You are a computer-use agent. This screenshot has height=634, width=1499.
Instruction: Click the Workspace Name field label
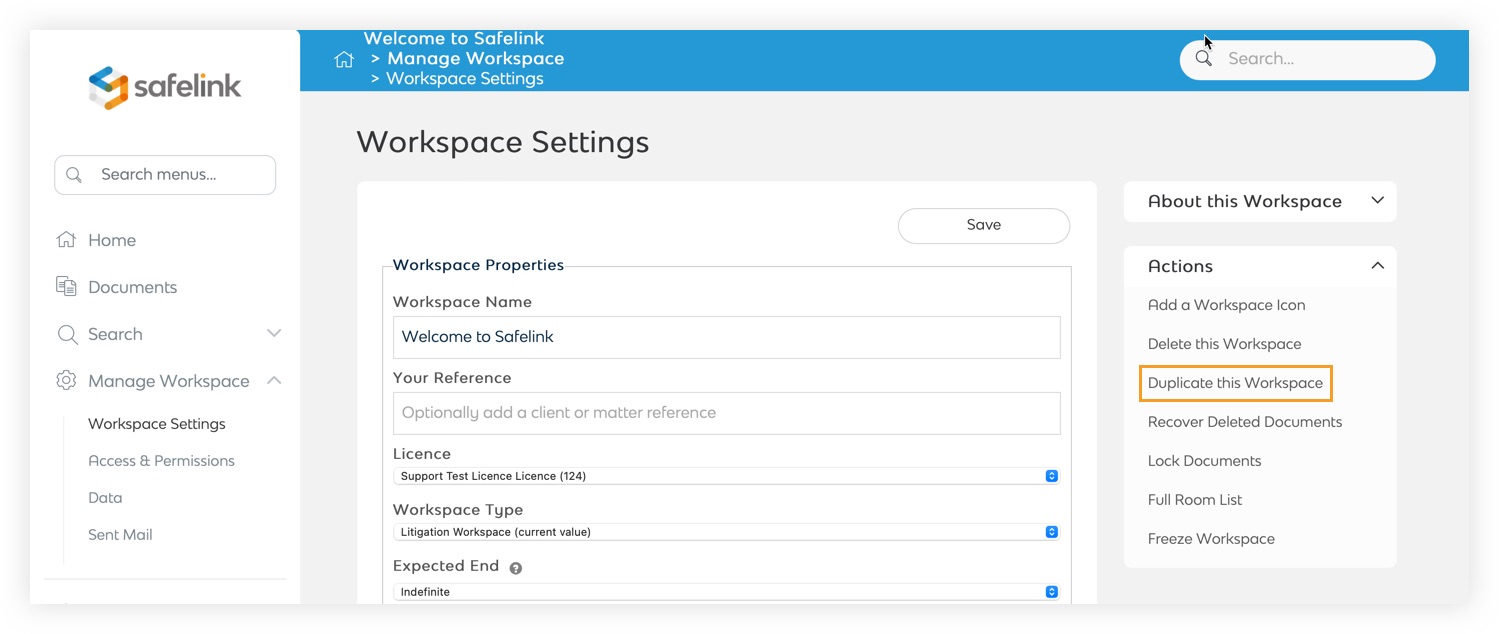pyautogui.click(x=462, y=302)
